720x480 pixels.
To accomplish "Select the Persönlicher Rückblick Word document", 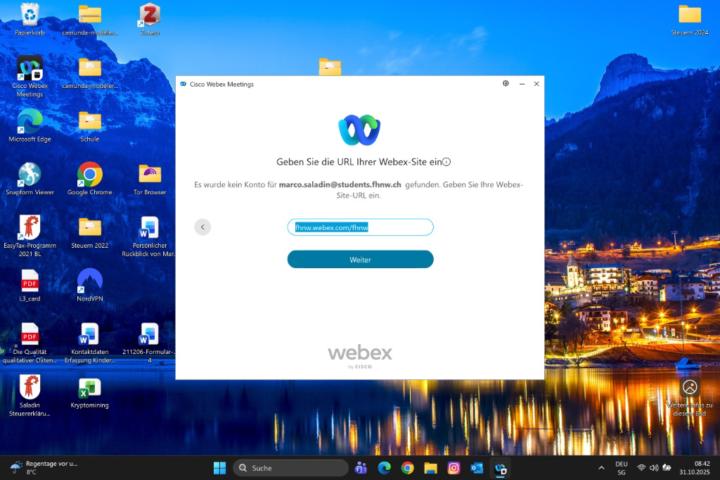I will (149, 236).
